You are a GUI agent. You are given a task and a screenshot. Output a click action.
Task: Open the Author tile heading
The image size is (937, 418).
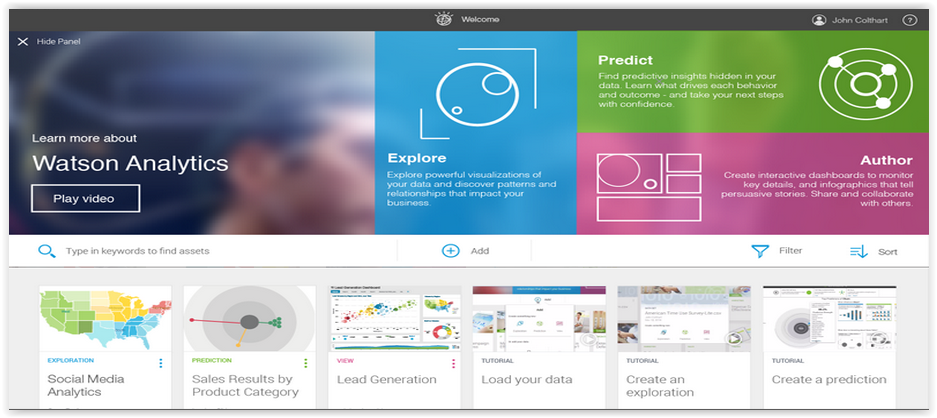pyautogui.click(x=886, y=160)
